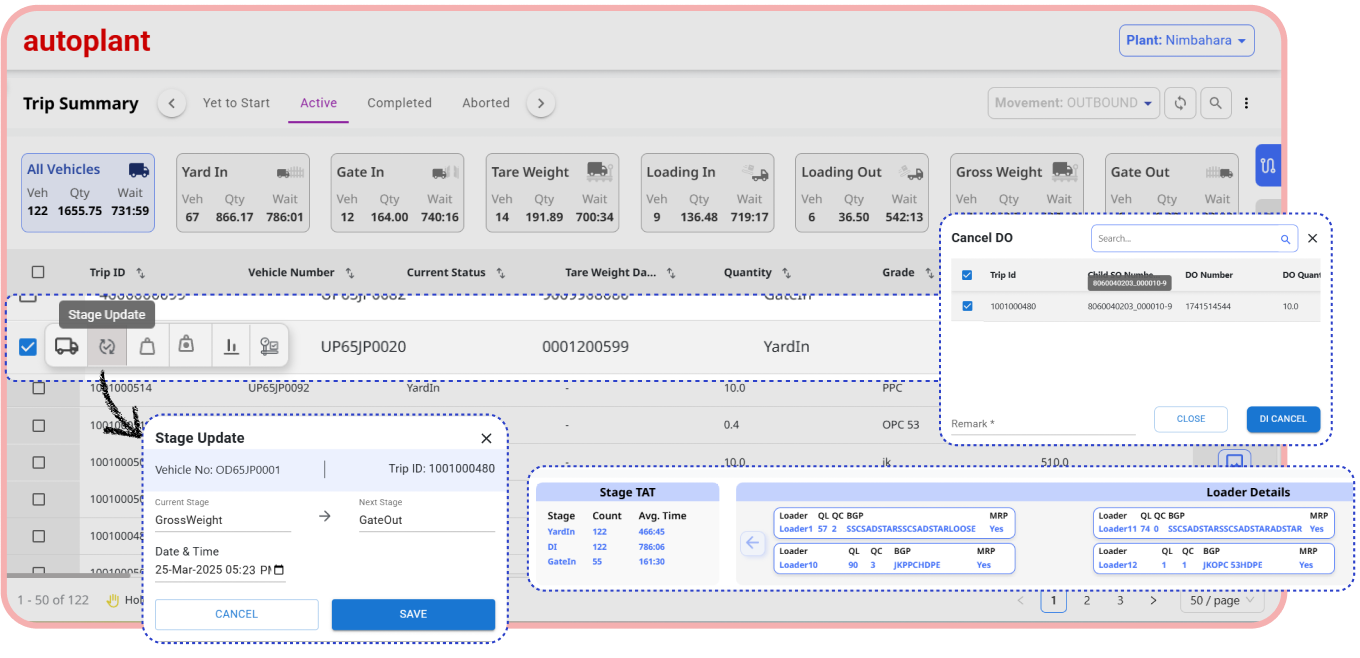1360x658 pixels.
Task: Switch to the Yet to Start tab
Action: pos(236,103)
